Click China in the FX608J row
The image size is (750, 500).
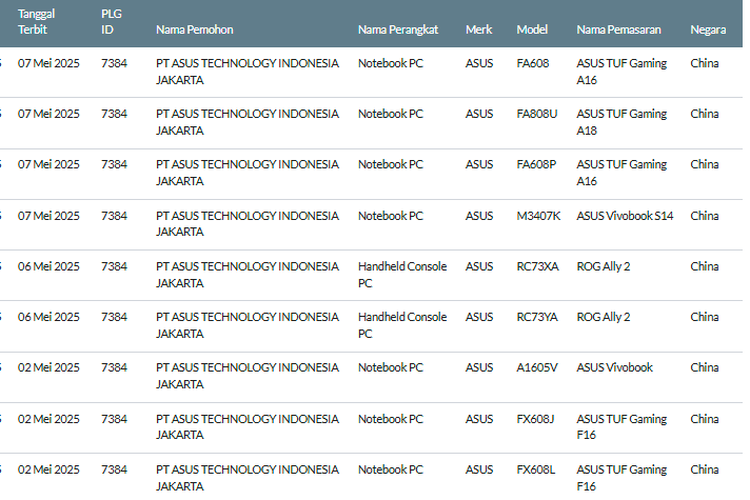(704, 419)
